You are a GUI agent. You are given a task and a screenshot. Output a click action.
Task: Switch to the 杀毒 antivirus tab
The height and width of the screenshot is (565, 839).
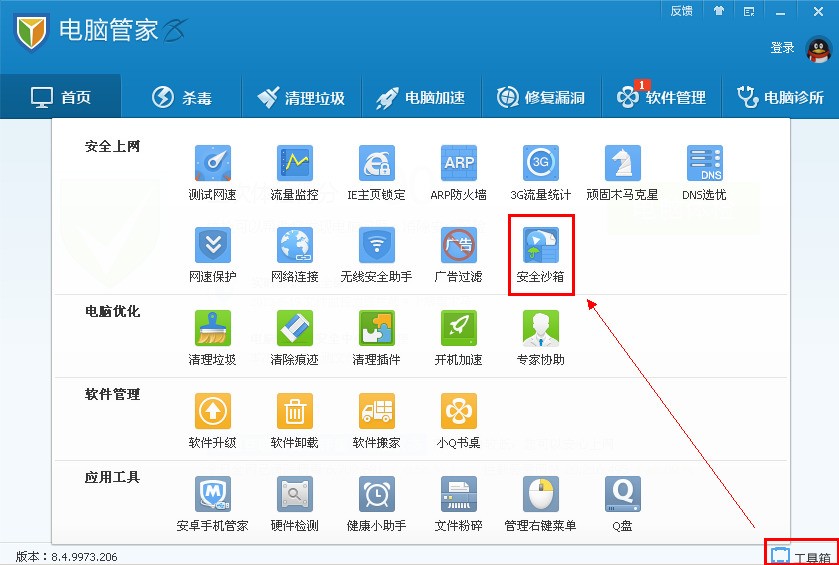point(181,97)
